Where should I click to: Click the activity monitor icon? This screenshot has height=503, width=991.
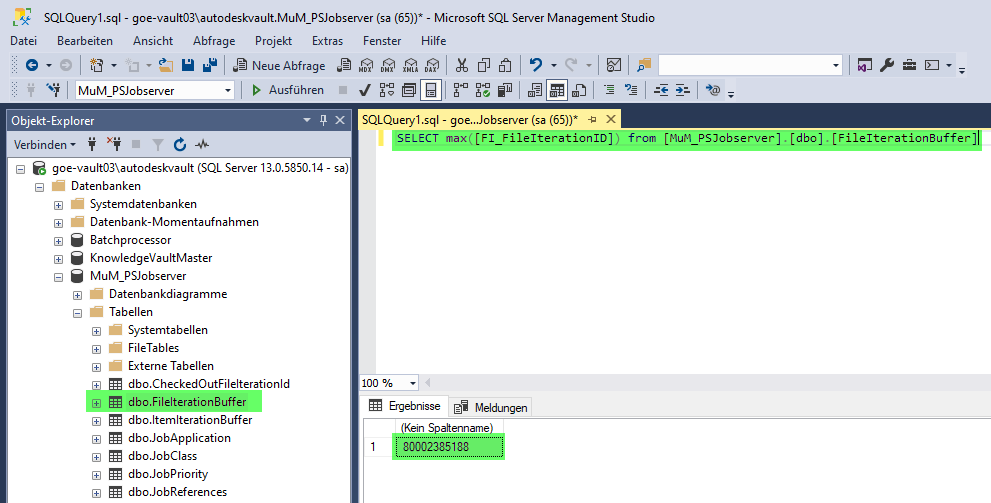coord(614,65)
